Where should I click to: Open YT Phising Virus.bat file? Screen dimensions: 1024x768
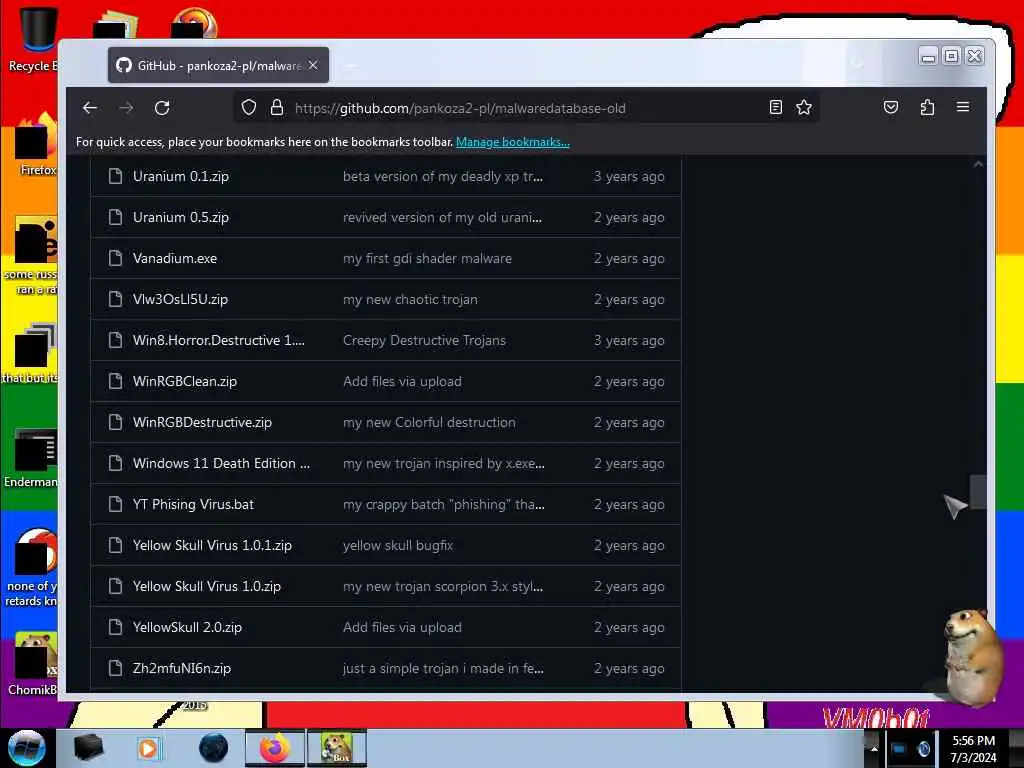[x=193, y=505]
